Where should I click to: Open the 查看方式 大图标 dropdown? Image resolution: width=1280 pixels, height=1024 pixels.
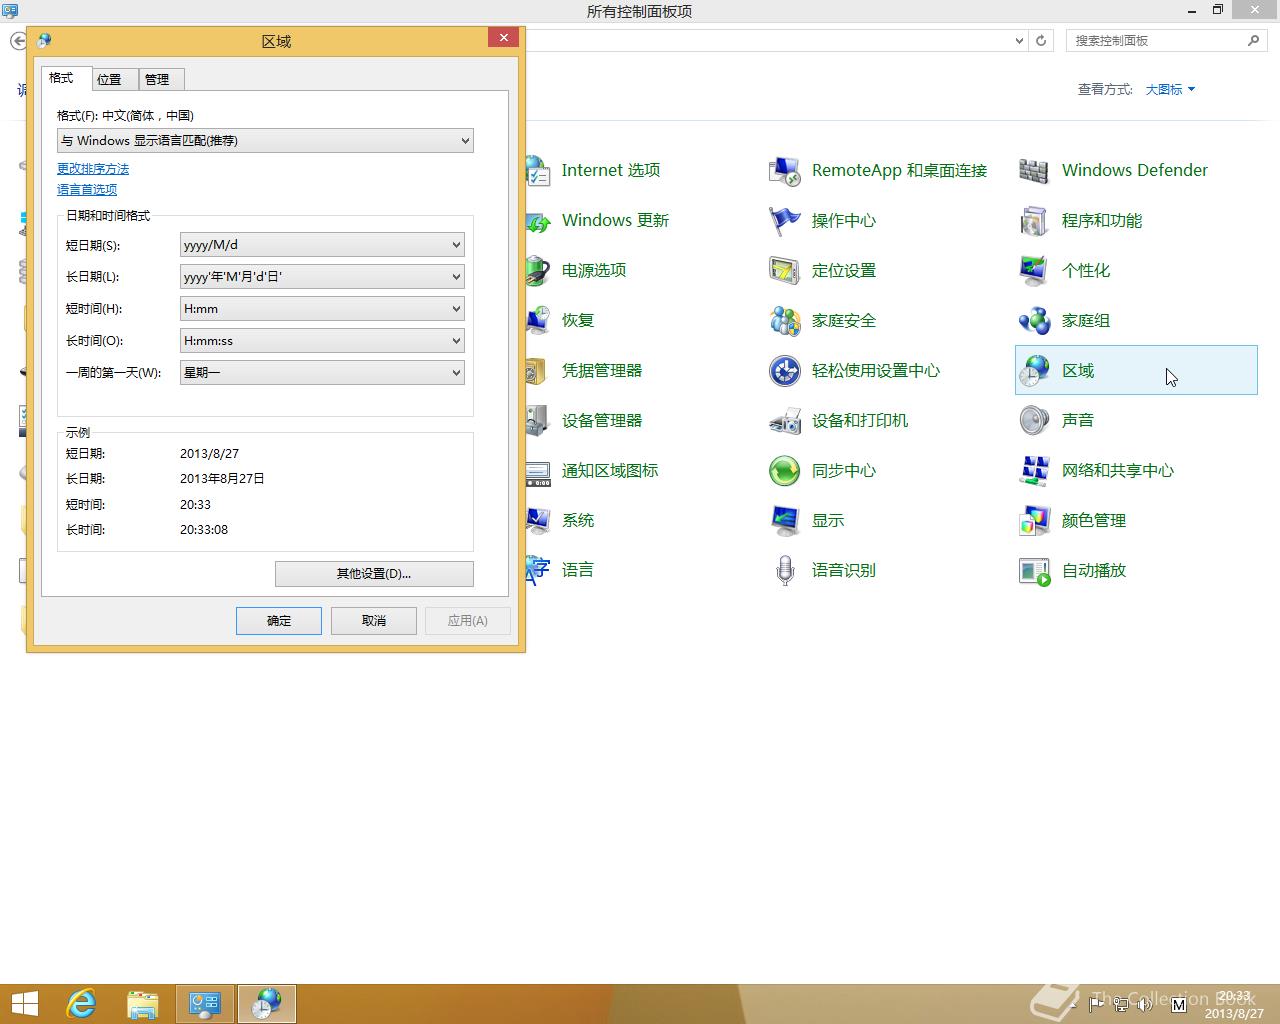tap(1170, 89)
